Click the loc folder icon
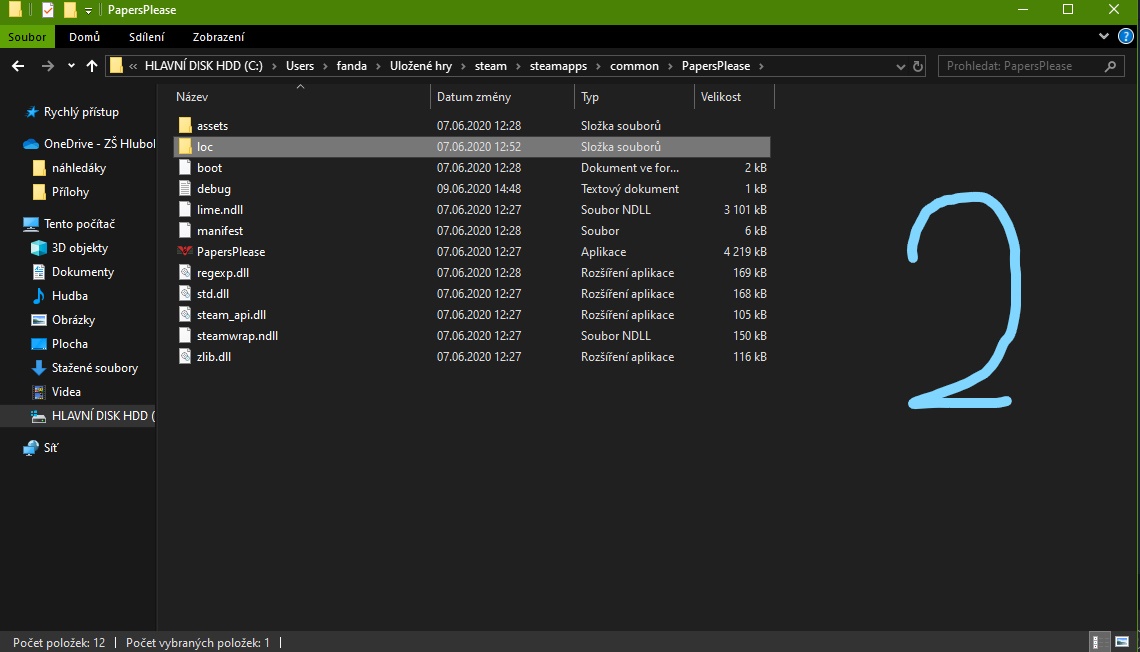Viewport: 1140px width, 652px height. pyautogui.click(x=185, y=146)
